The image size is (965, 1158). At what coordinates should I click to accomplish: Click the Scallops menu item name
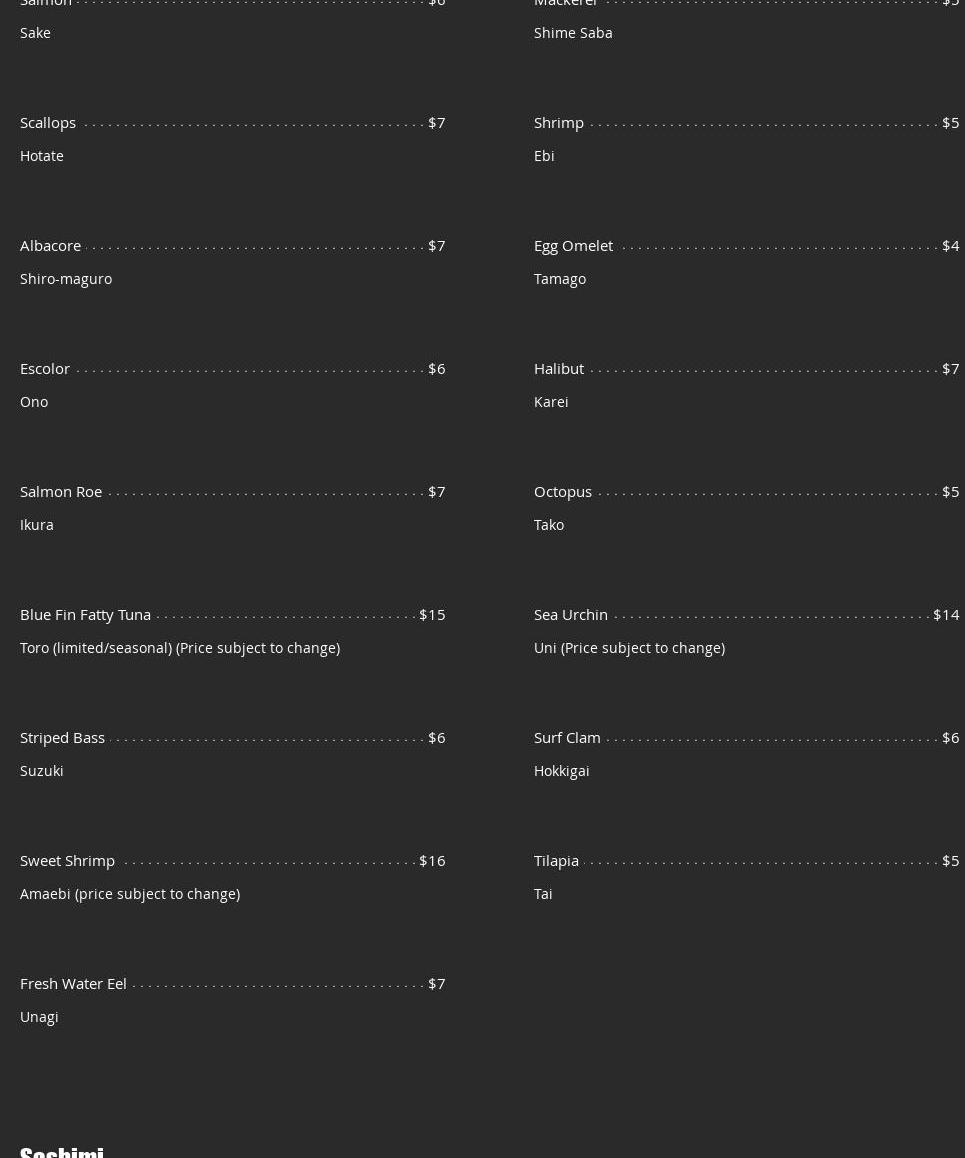click(x=48, y=122)
